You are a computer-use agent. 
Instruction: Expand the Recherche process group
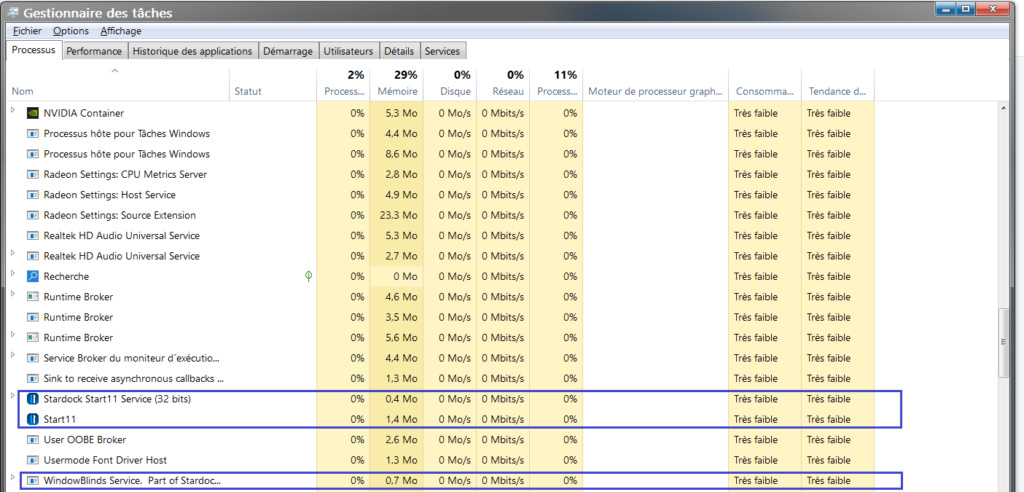click(x=13, y=274)
